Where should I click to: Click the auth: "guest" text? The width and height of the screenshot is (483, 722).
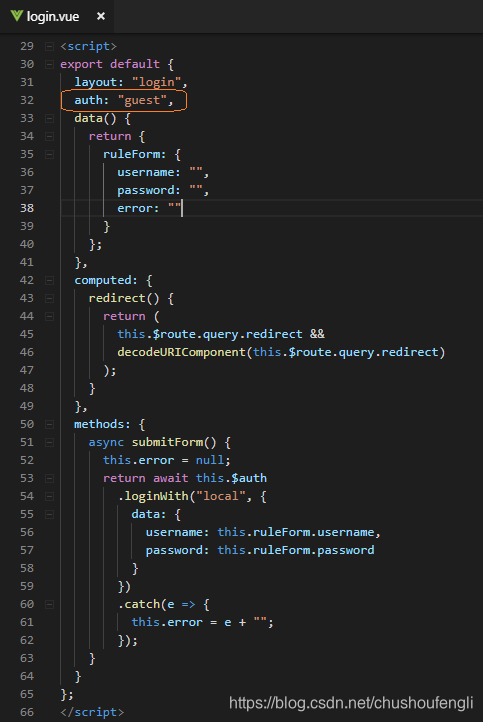[124, 100]
